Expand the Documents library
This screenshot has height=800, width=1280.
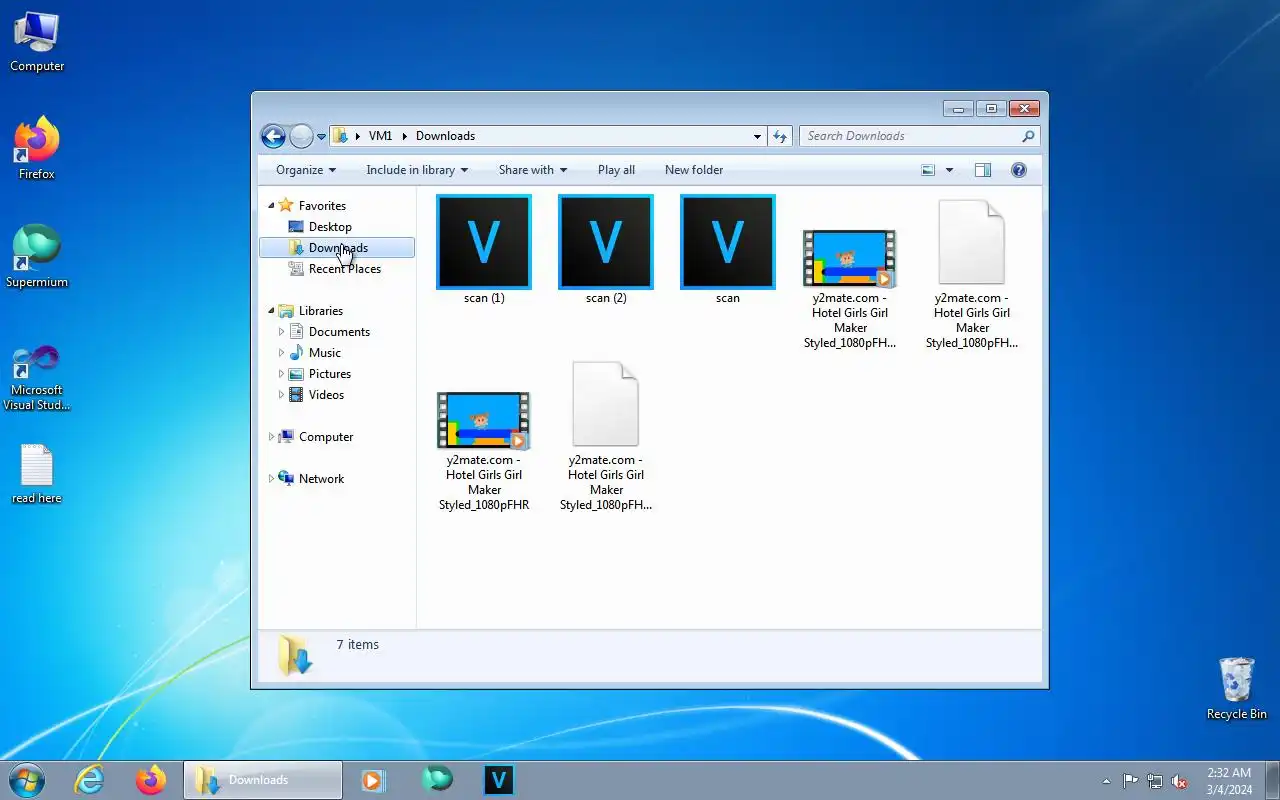(x=281, y=332)
